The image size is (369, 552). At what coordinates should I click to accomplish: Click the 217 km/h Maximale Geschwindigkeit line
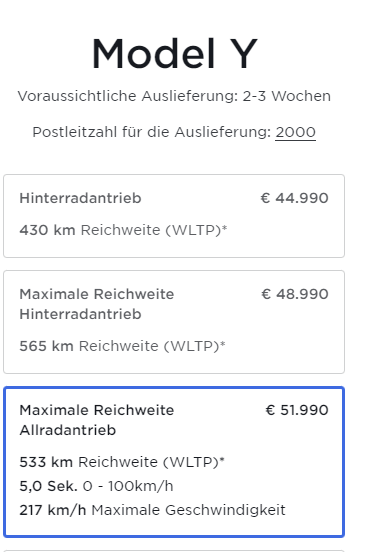152,510
